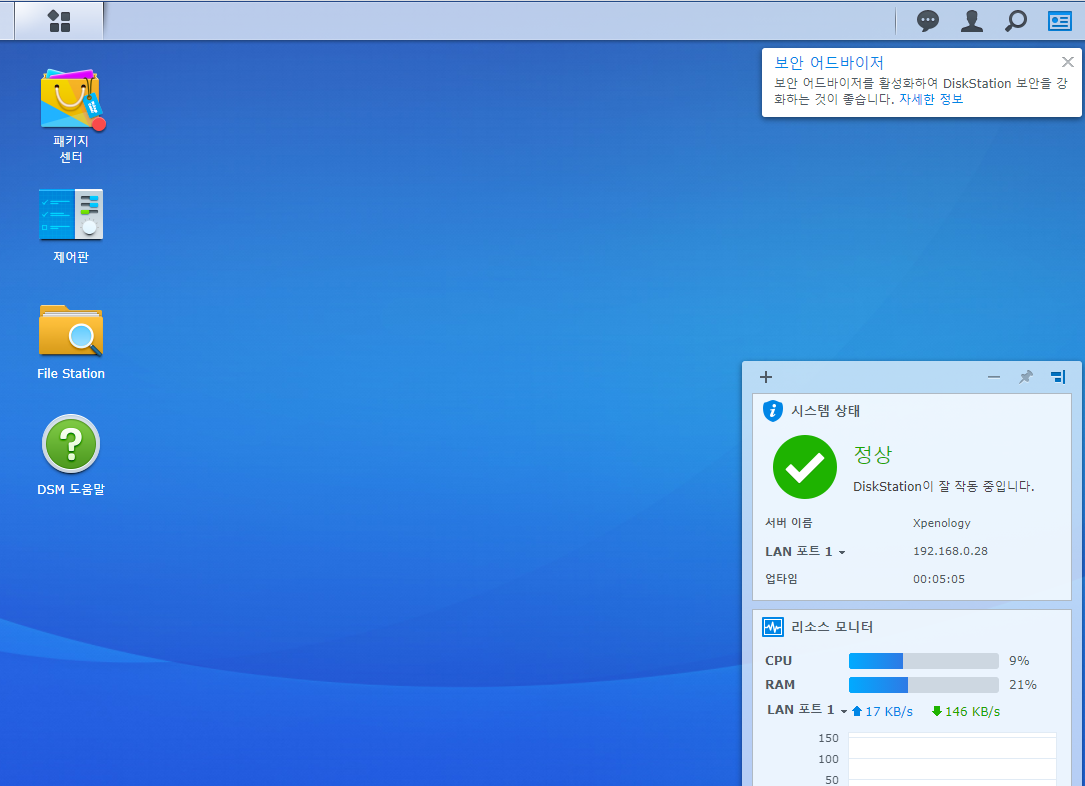This screenshot has height=786, width=1085.
Task: Click the widget panel dock icon
Action: (x=1058, y=377)
